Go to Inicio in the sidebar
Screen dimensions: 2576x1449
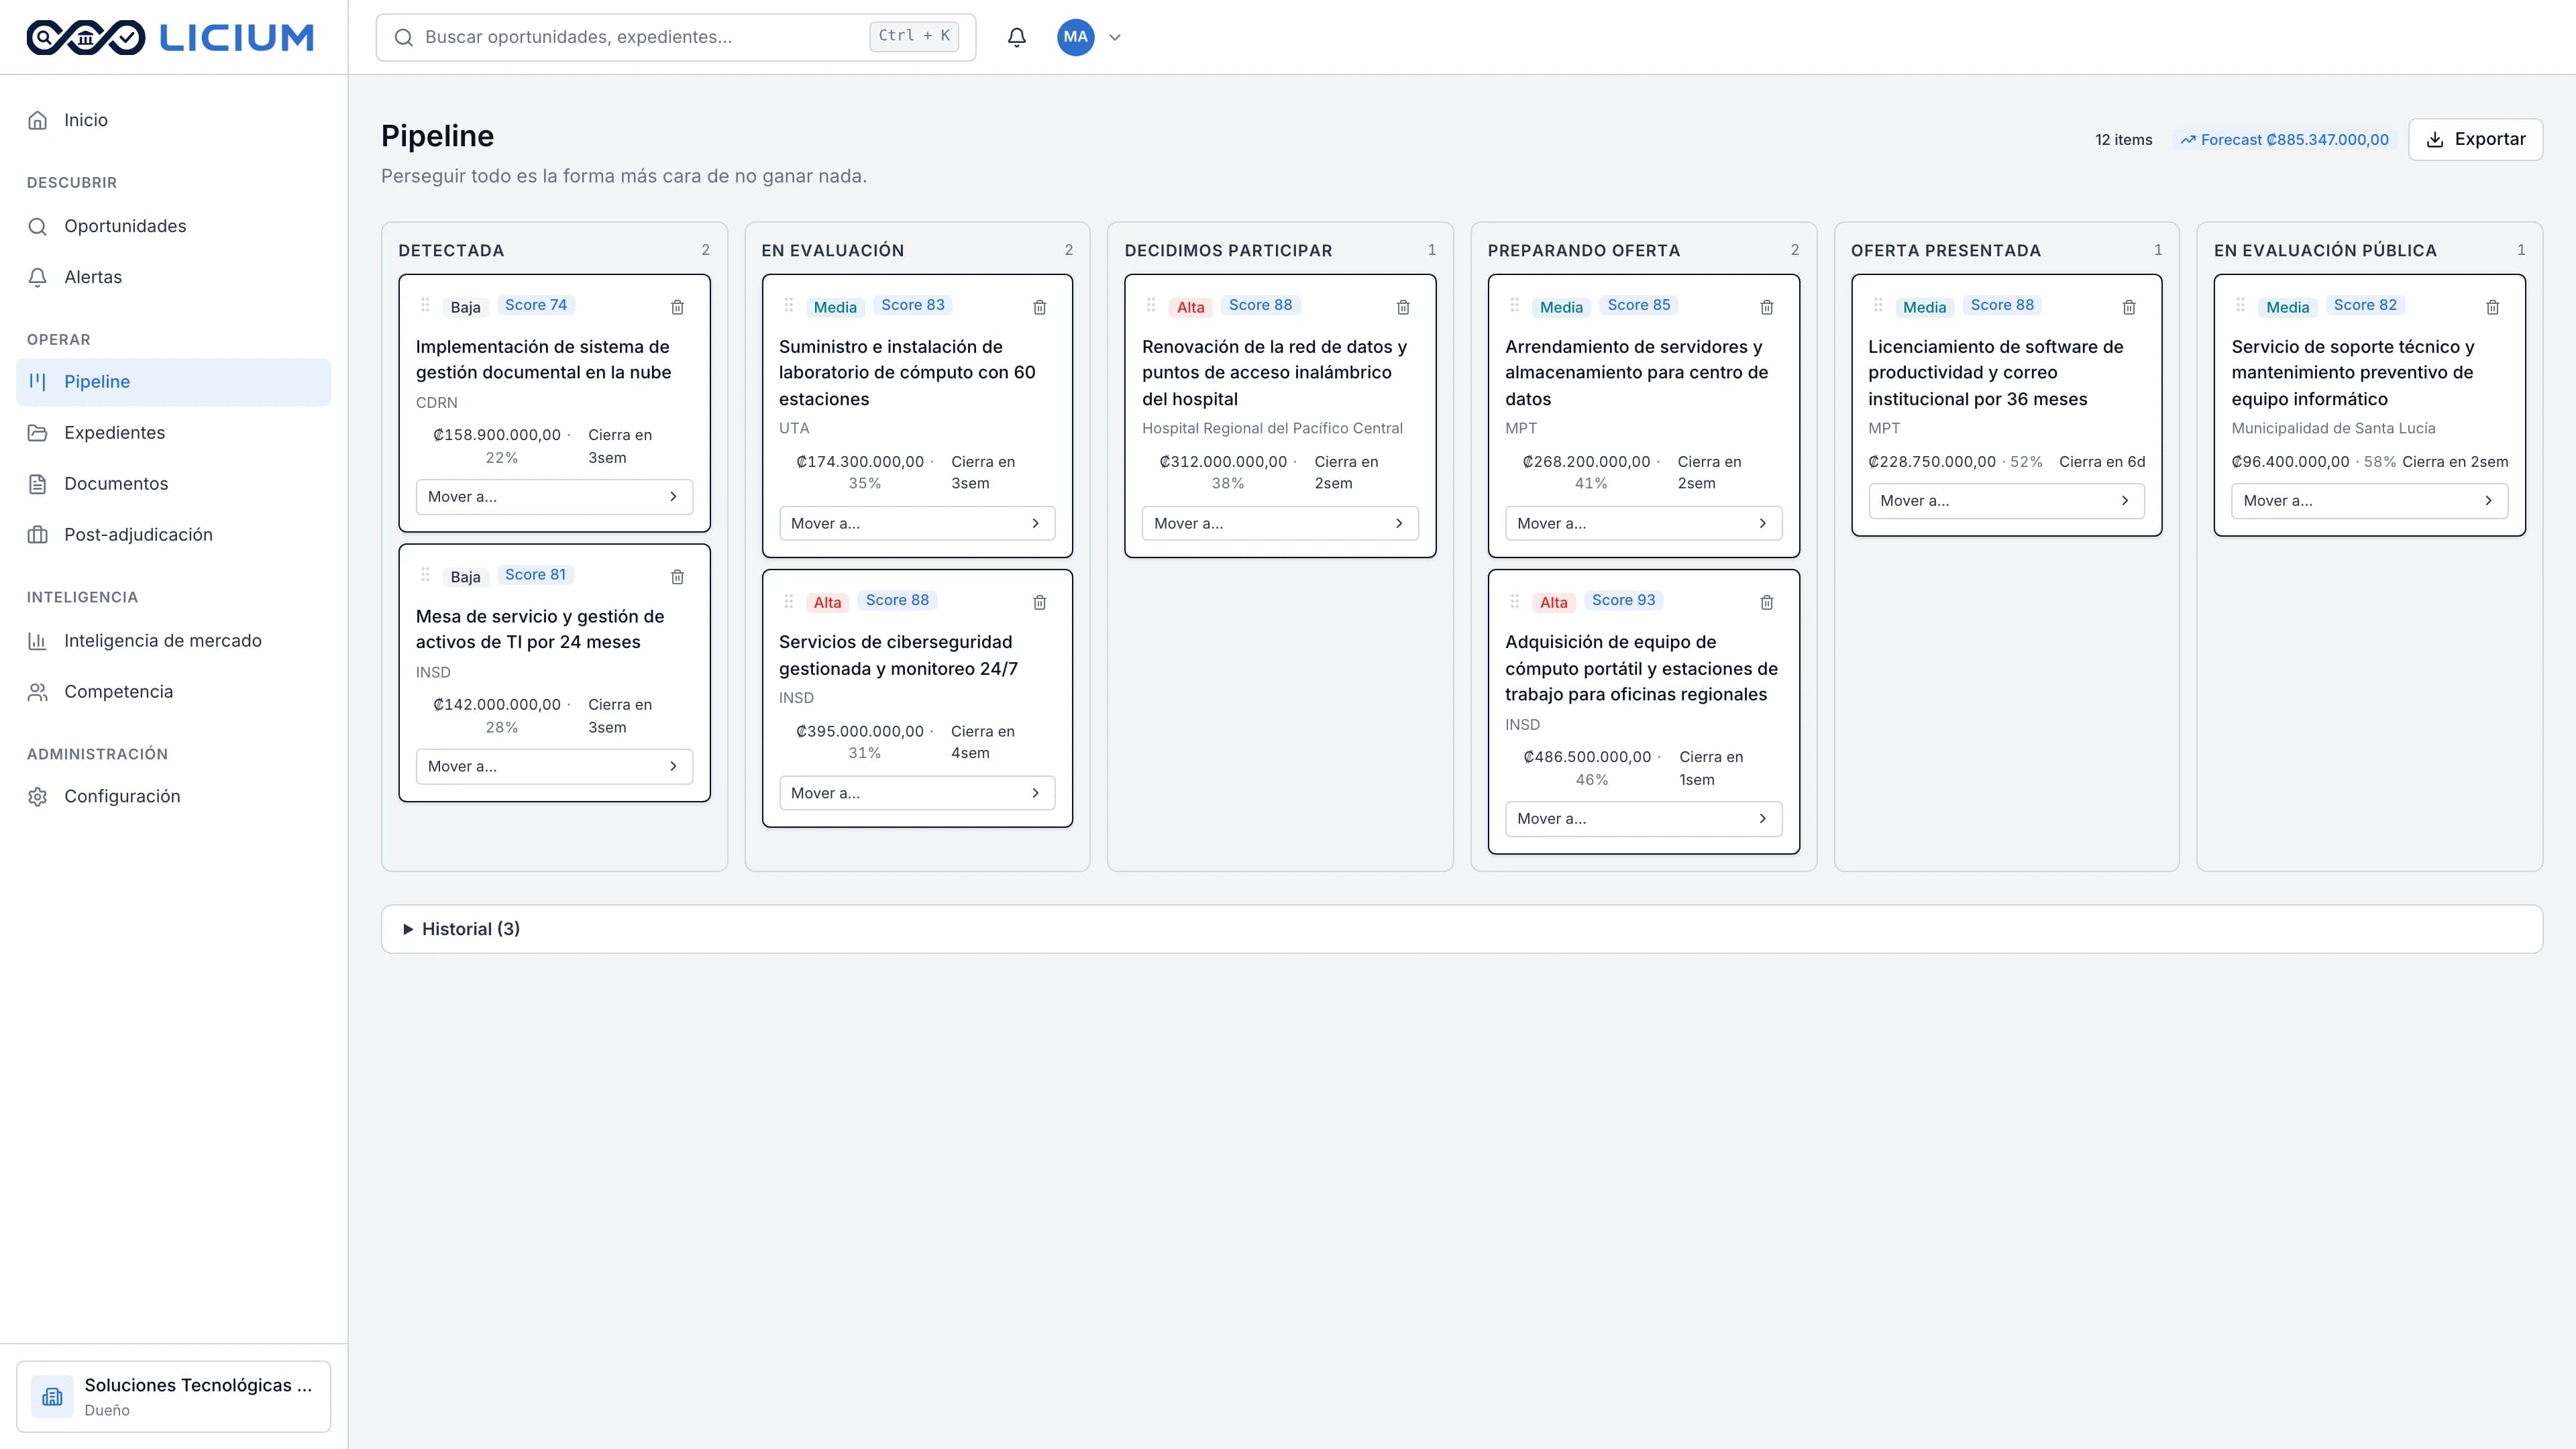click(173, 120)
